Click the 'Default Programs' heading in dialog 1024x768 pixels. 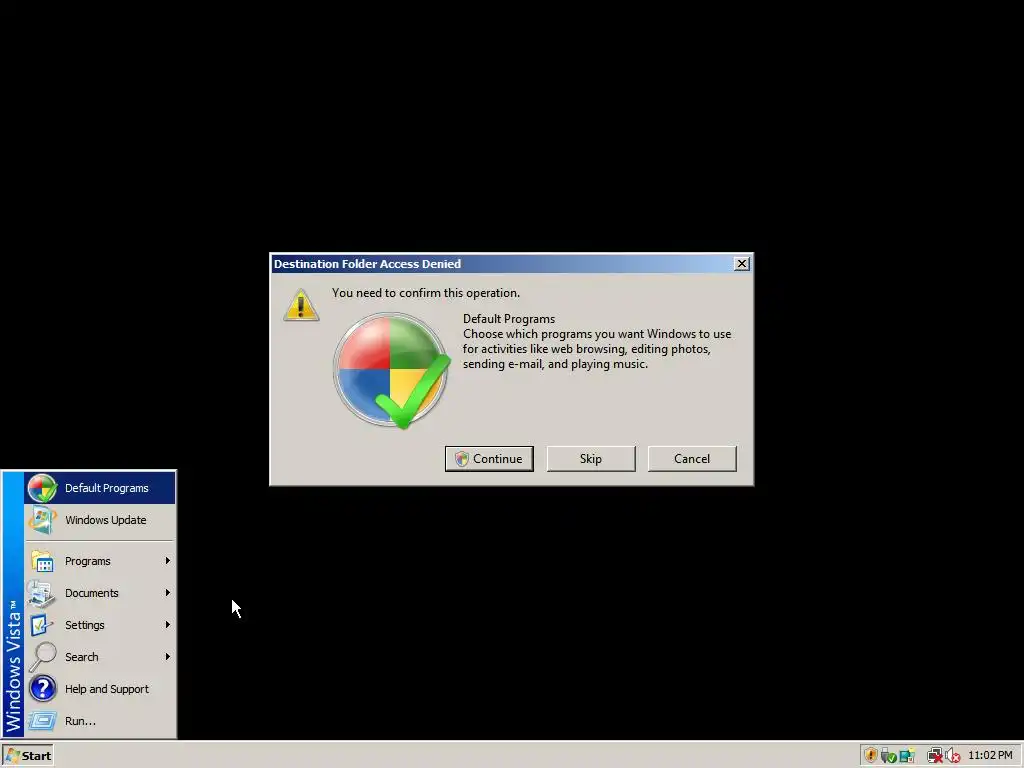click(x=509, y=319)
